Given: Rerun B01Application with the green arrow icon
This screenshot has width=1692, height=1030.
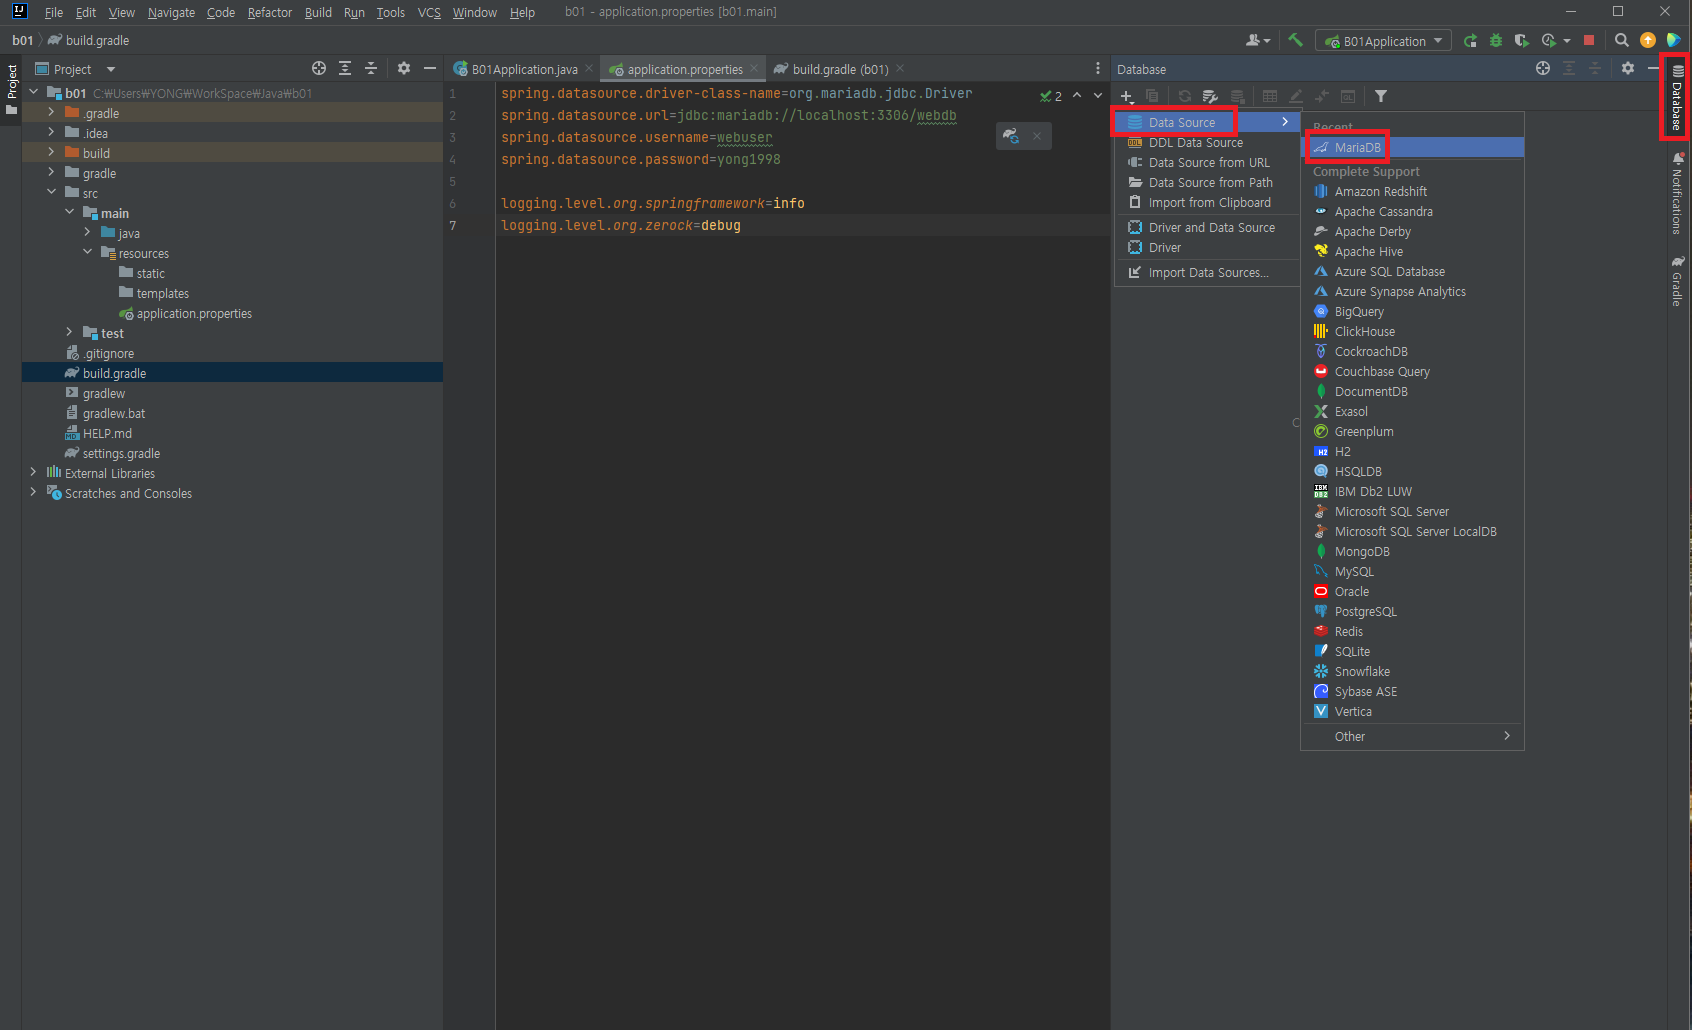Looking at the screenshot, I should coord(1470,41).
